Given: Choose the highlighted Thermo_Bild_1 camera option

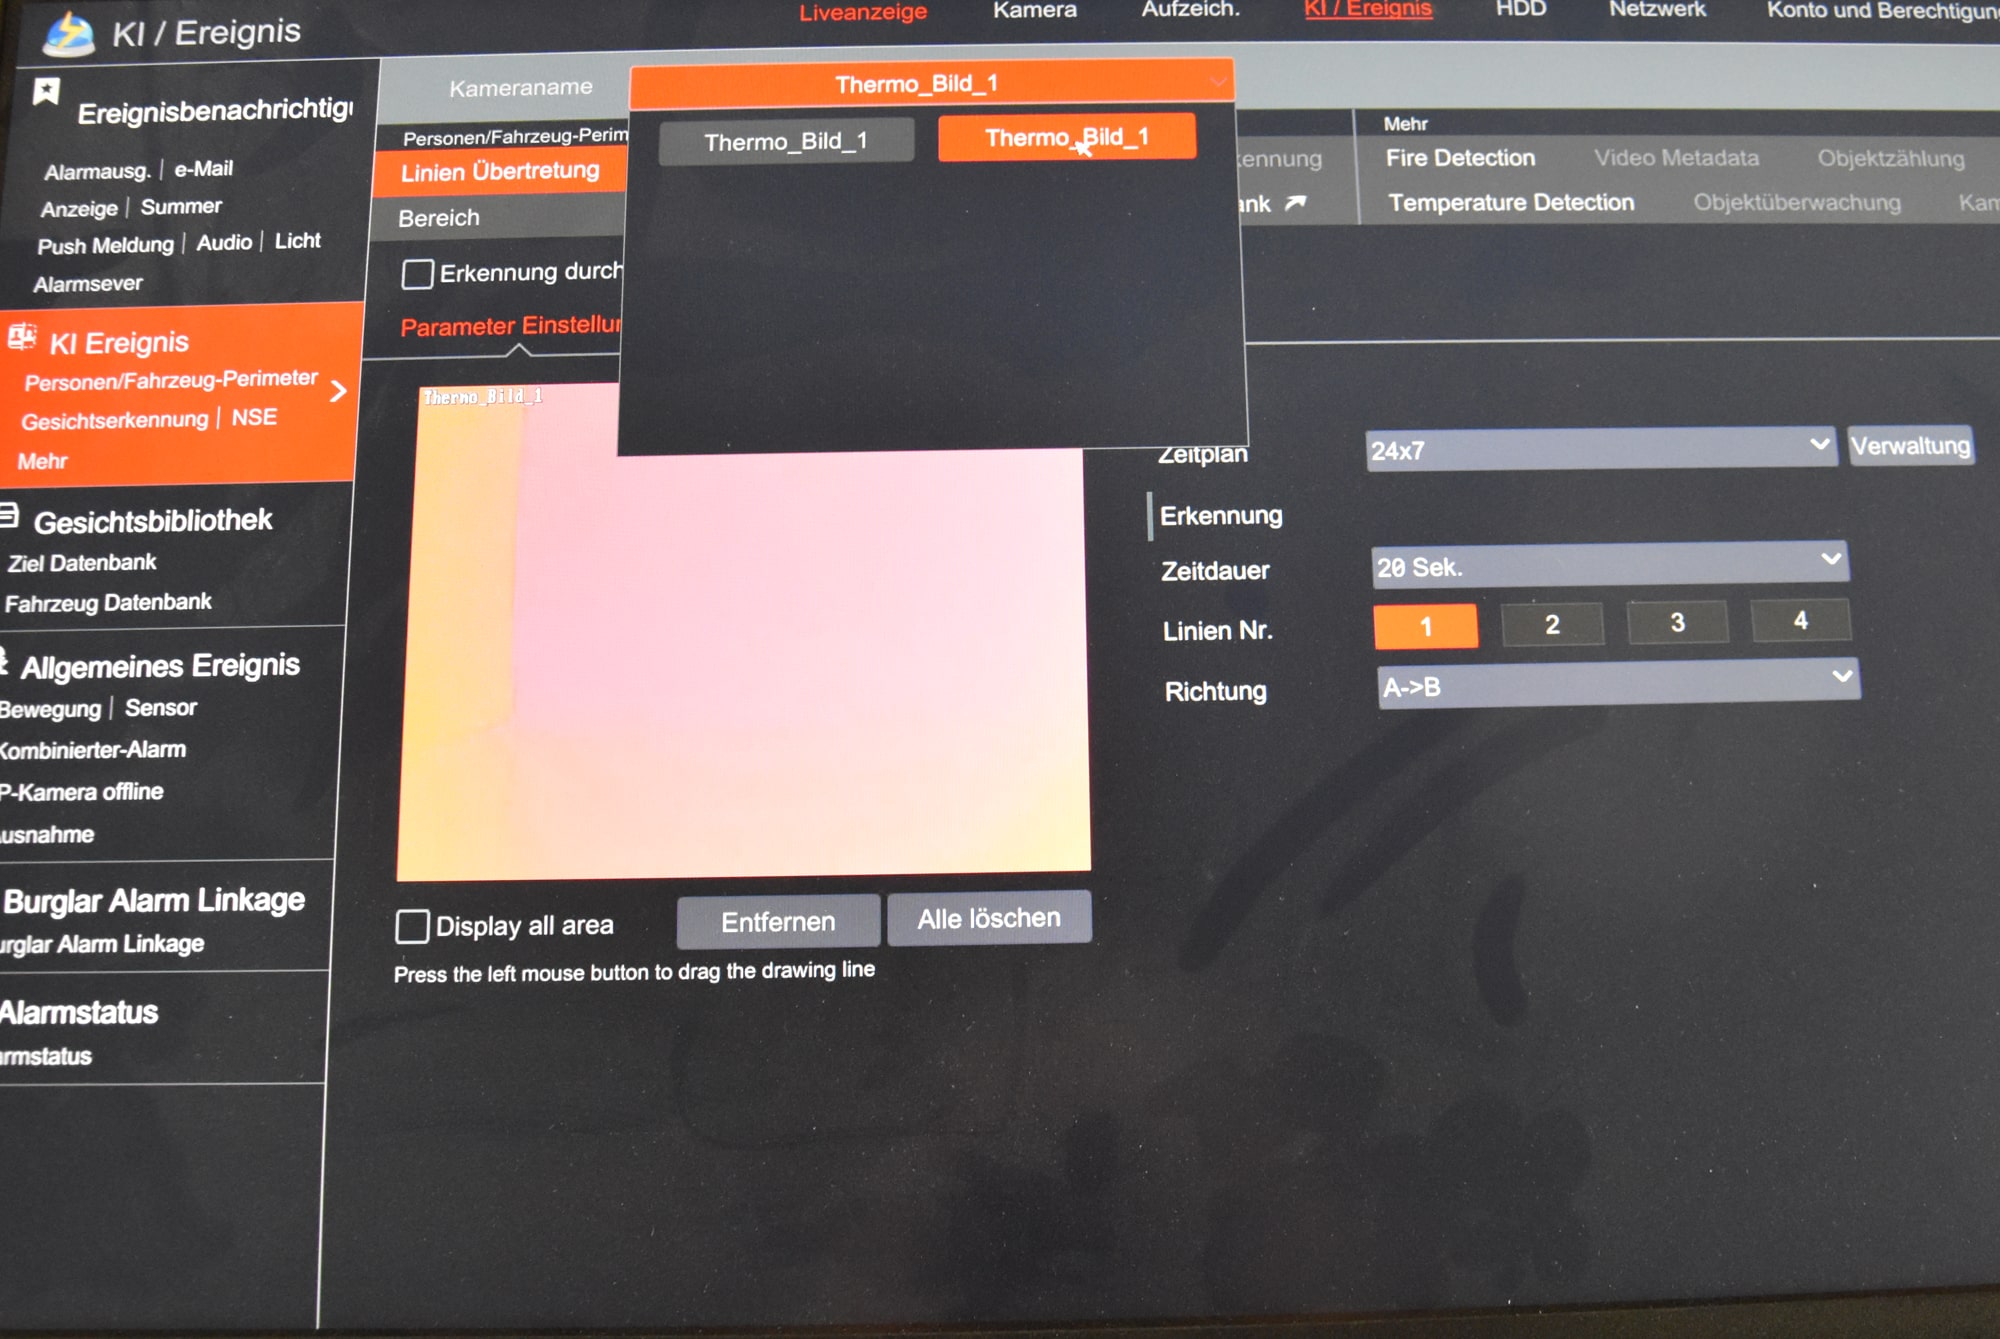Looking at the screenshot, I should pyautogui.click(x=1066, y=138).
